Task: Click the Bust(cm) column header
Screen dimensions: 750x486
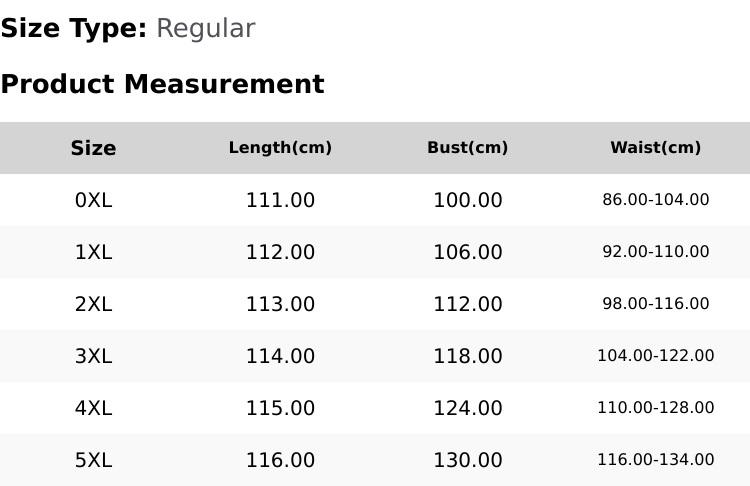Action: pos(468,147)
